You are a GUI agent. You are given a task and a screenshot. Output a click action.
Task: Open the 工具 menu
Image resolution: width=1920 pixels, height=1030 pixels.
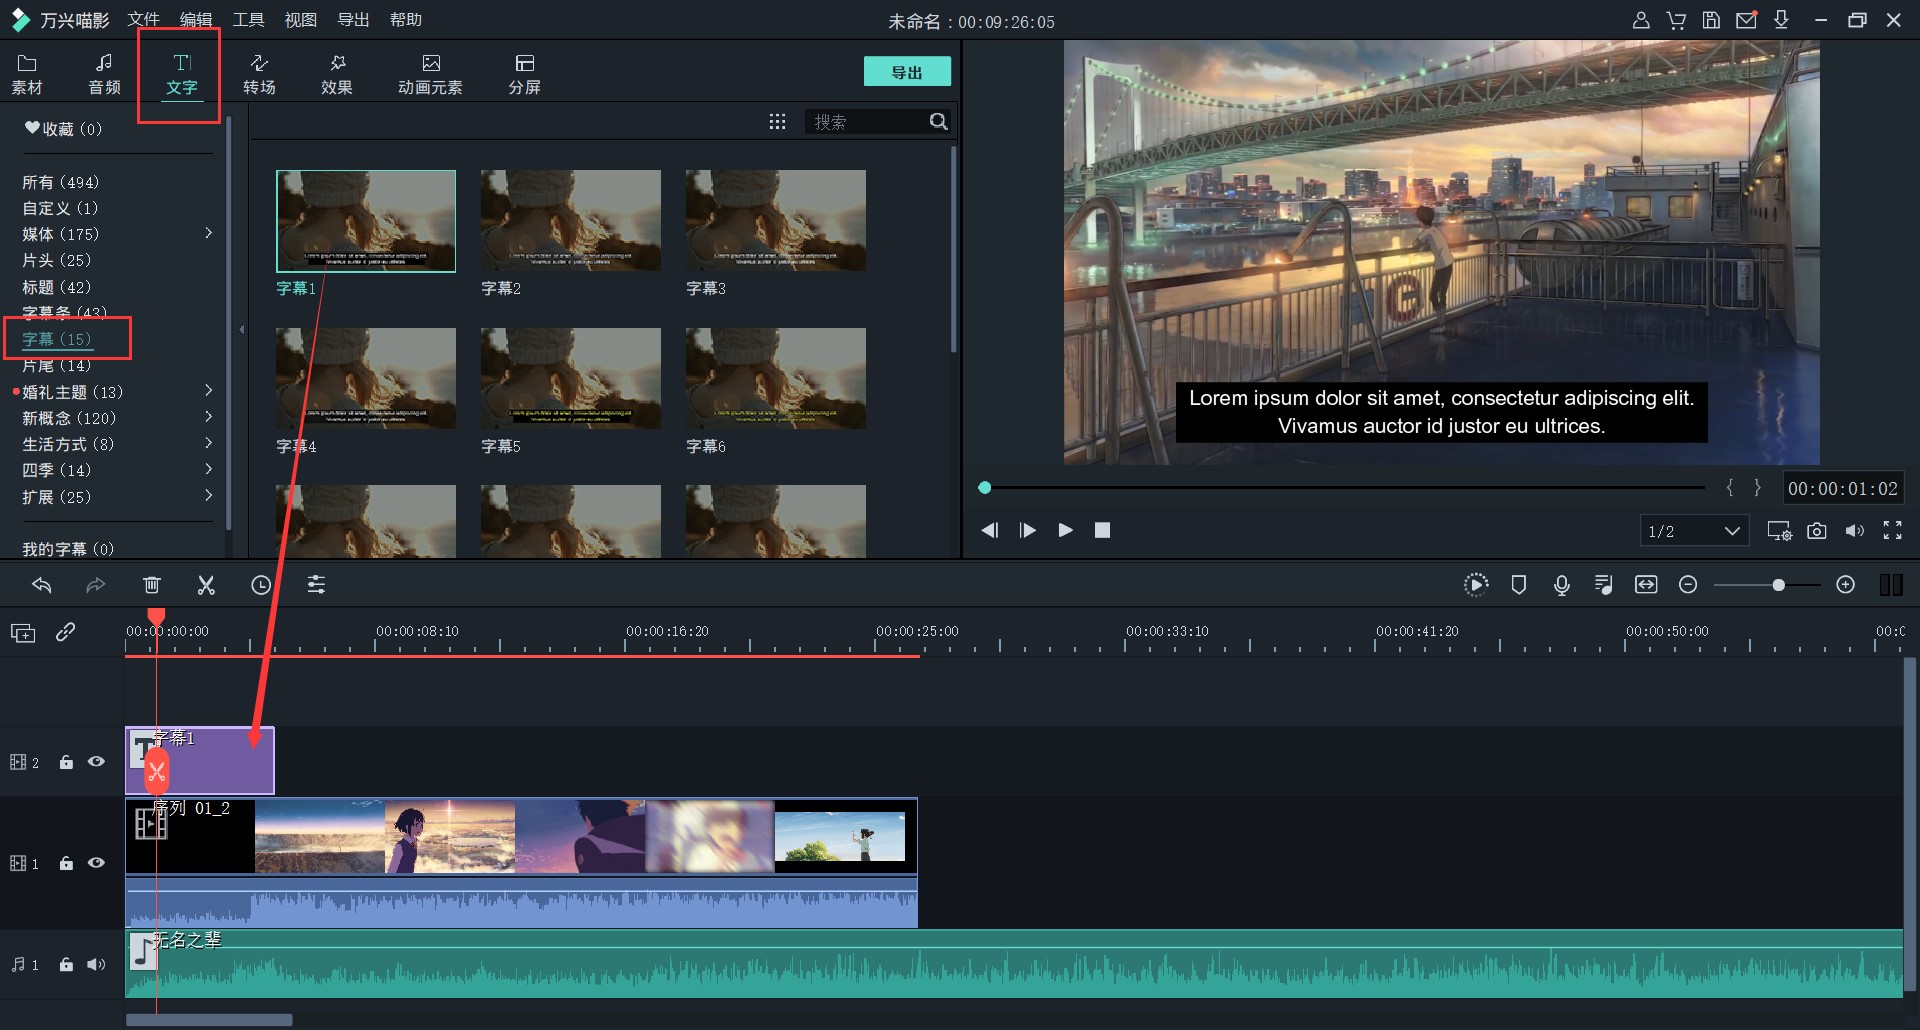pos(248,20)
